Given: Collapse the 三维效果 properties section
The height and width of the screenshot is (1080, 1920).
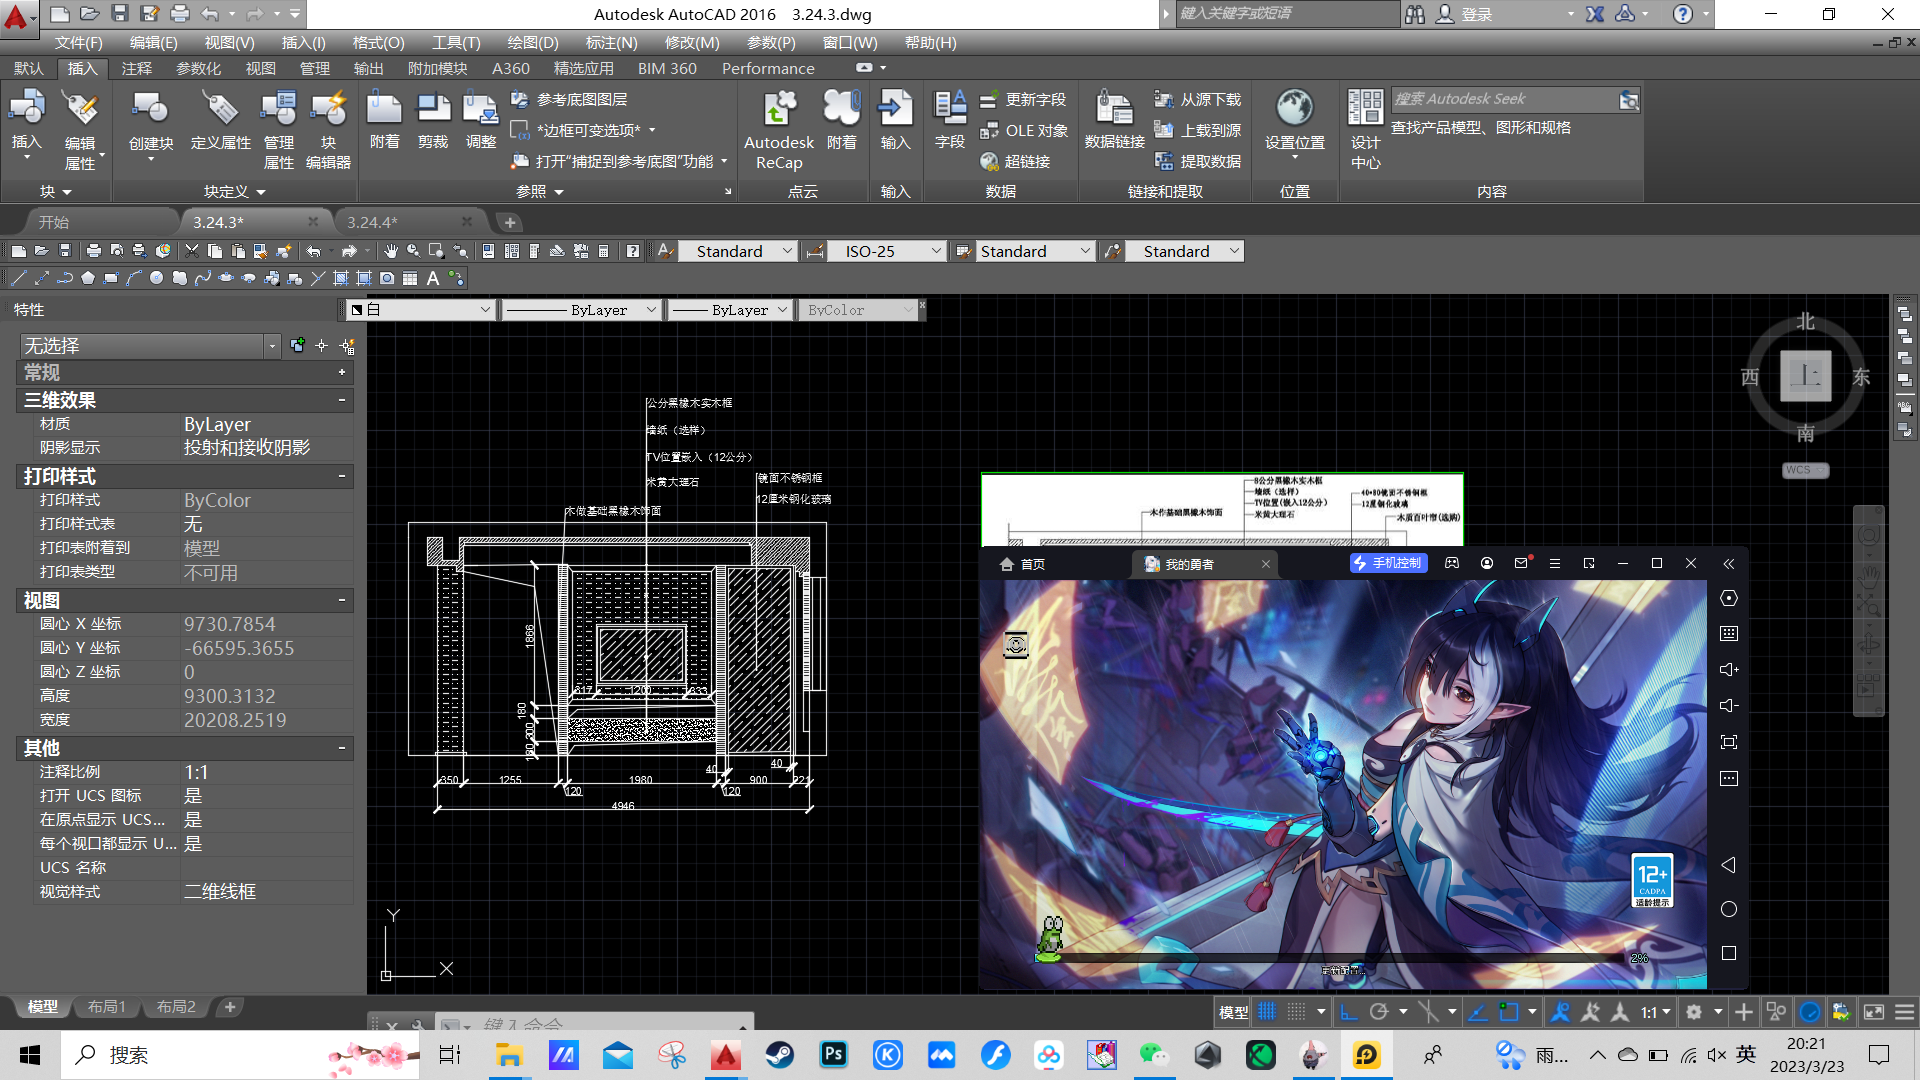Looking at the screenshot, I should [x=342, y=400].
